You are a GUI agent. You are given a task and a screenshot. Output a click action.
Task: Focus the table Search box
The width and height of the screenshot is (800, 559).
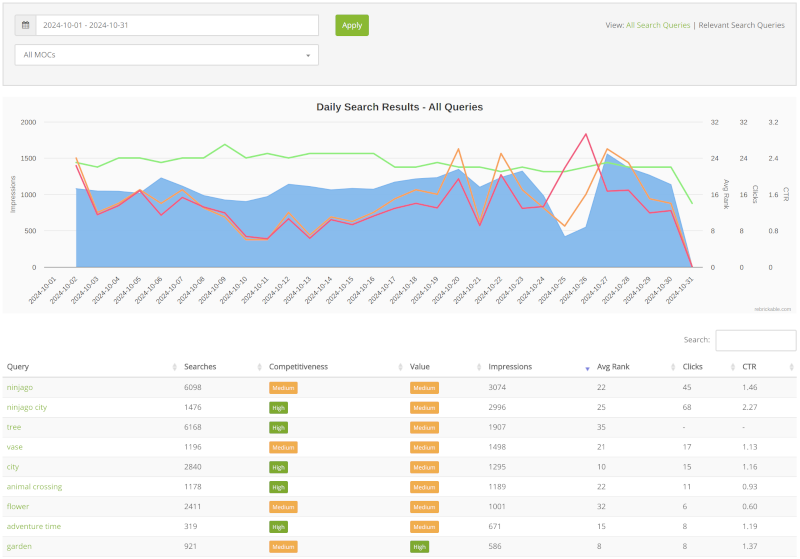[x=755, y=341]
